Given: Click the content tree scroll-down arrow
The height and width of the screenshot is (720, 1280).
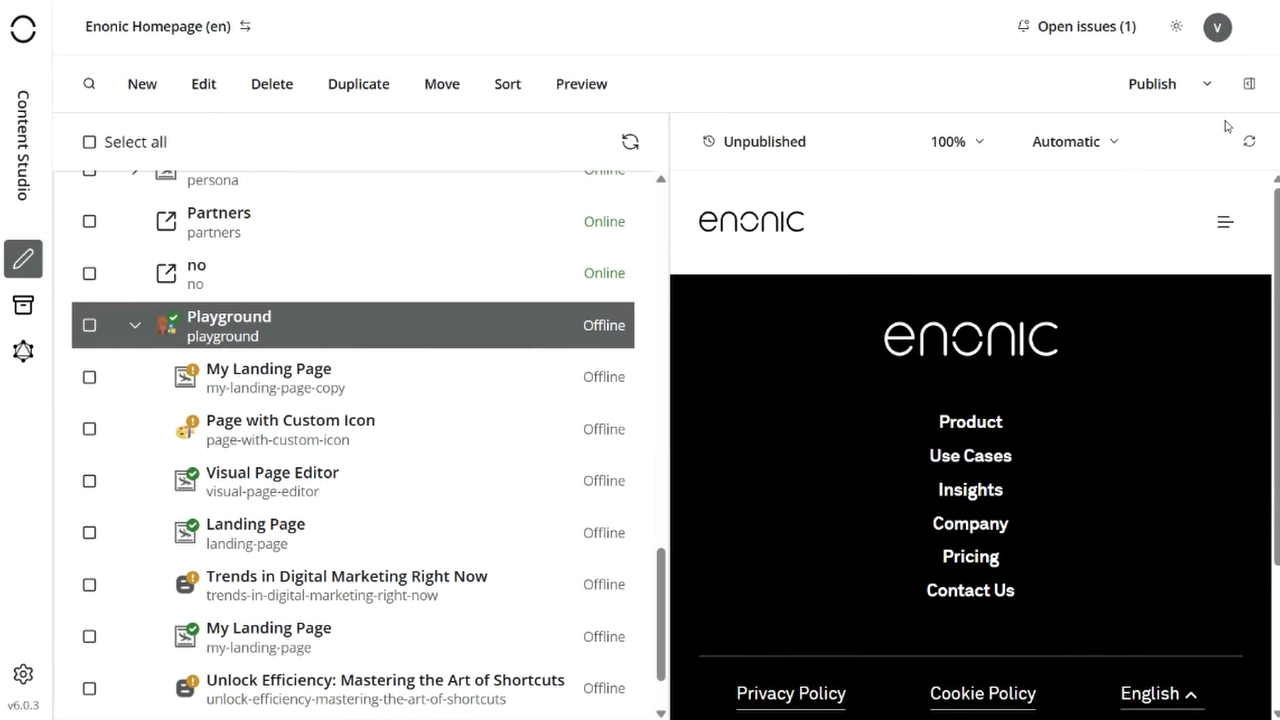Looking at the screenshot, I should [x=661, y=713].
